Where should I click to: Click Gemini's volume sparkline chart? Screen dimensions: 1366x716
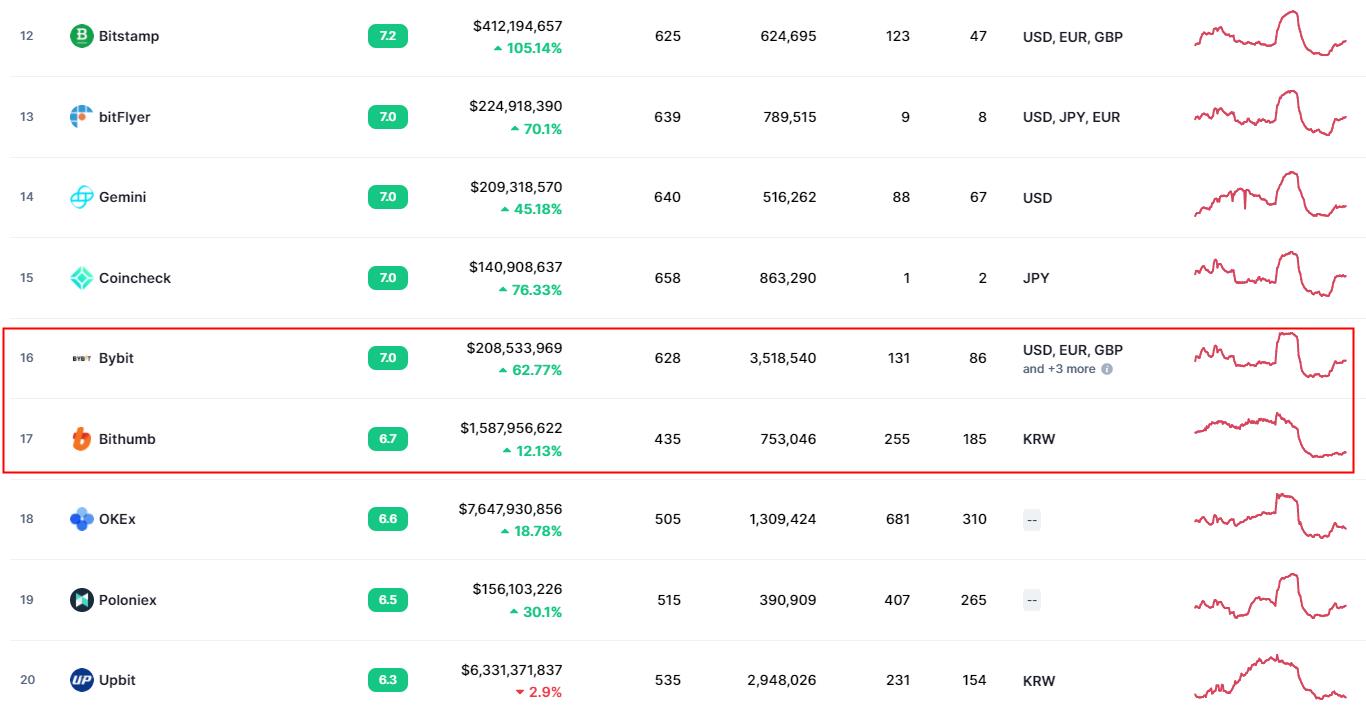point(1271,194)
